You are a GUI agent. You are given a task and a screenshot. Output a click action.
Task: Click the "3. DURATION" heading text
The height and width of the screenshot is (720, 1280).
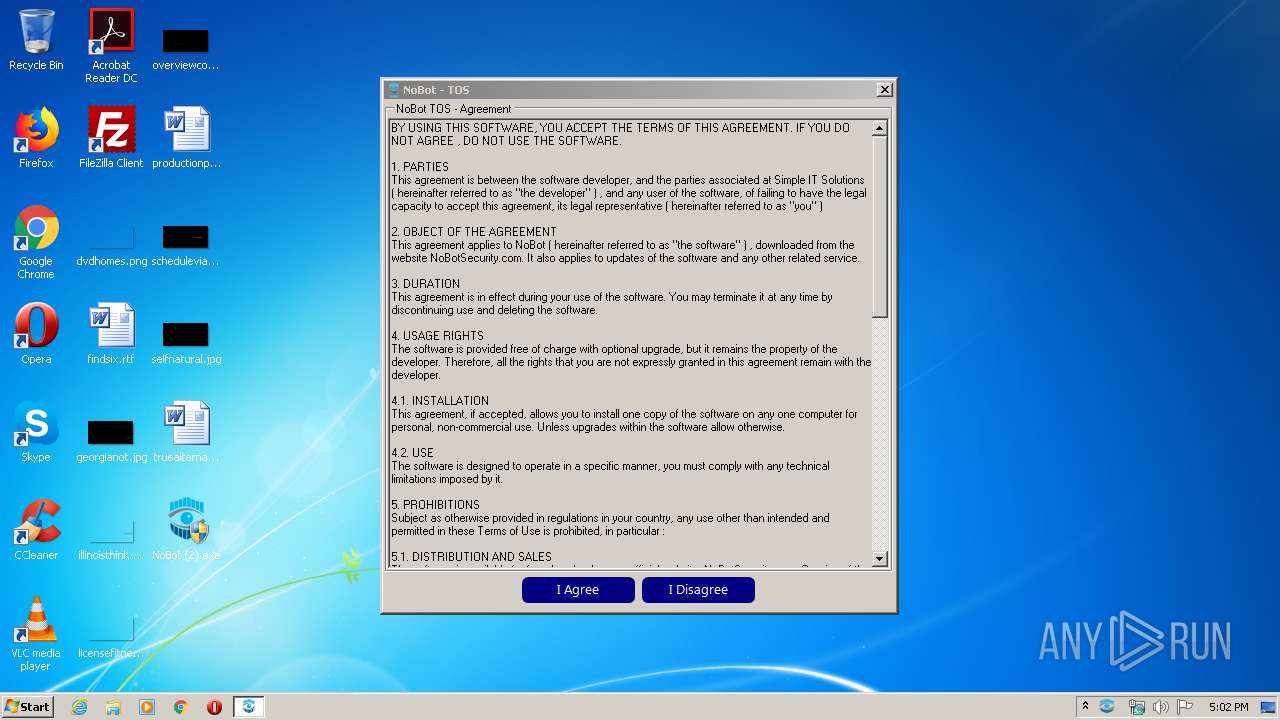pyautogui.click(x=426, y=284)
